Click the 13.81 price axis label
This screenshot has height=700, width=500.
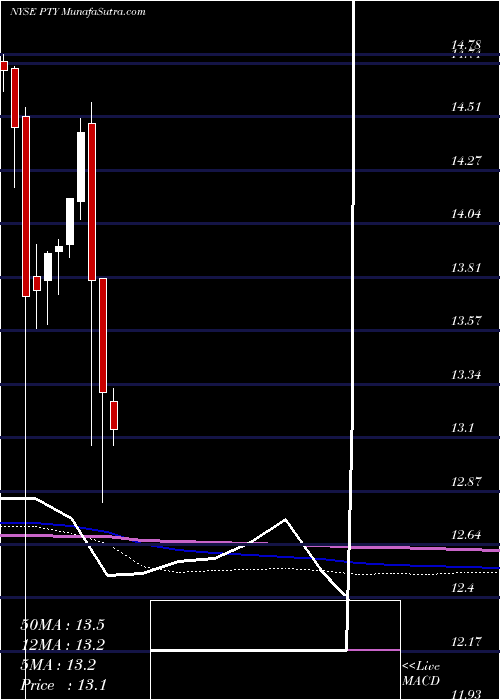click(466, 268)
